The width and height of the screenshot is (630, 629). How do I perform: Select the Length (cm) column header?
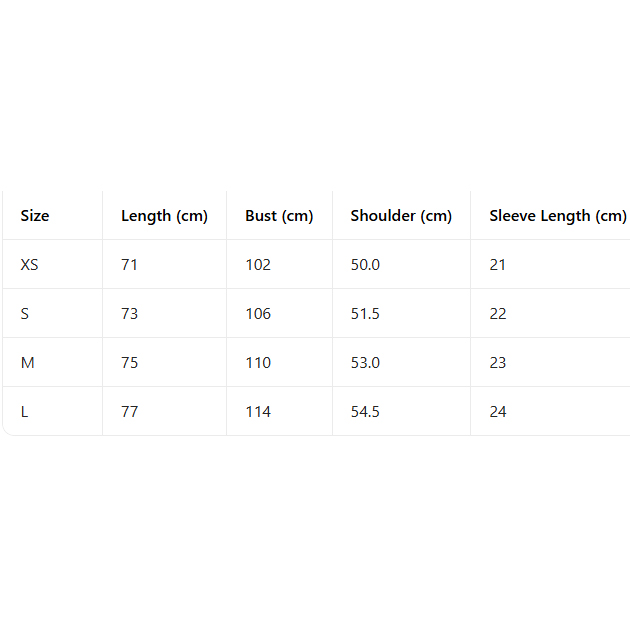coord(164,216)
